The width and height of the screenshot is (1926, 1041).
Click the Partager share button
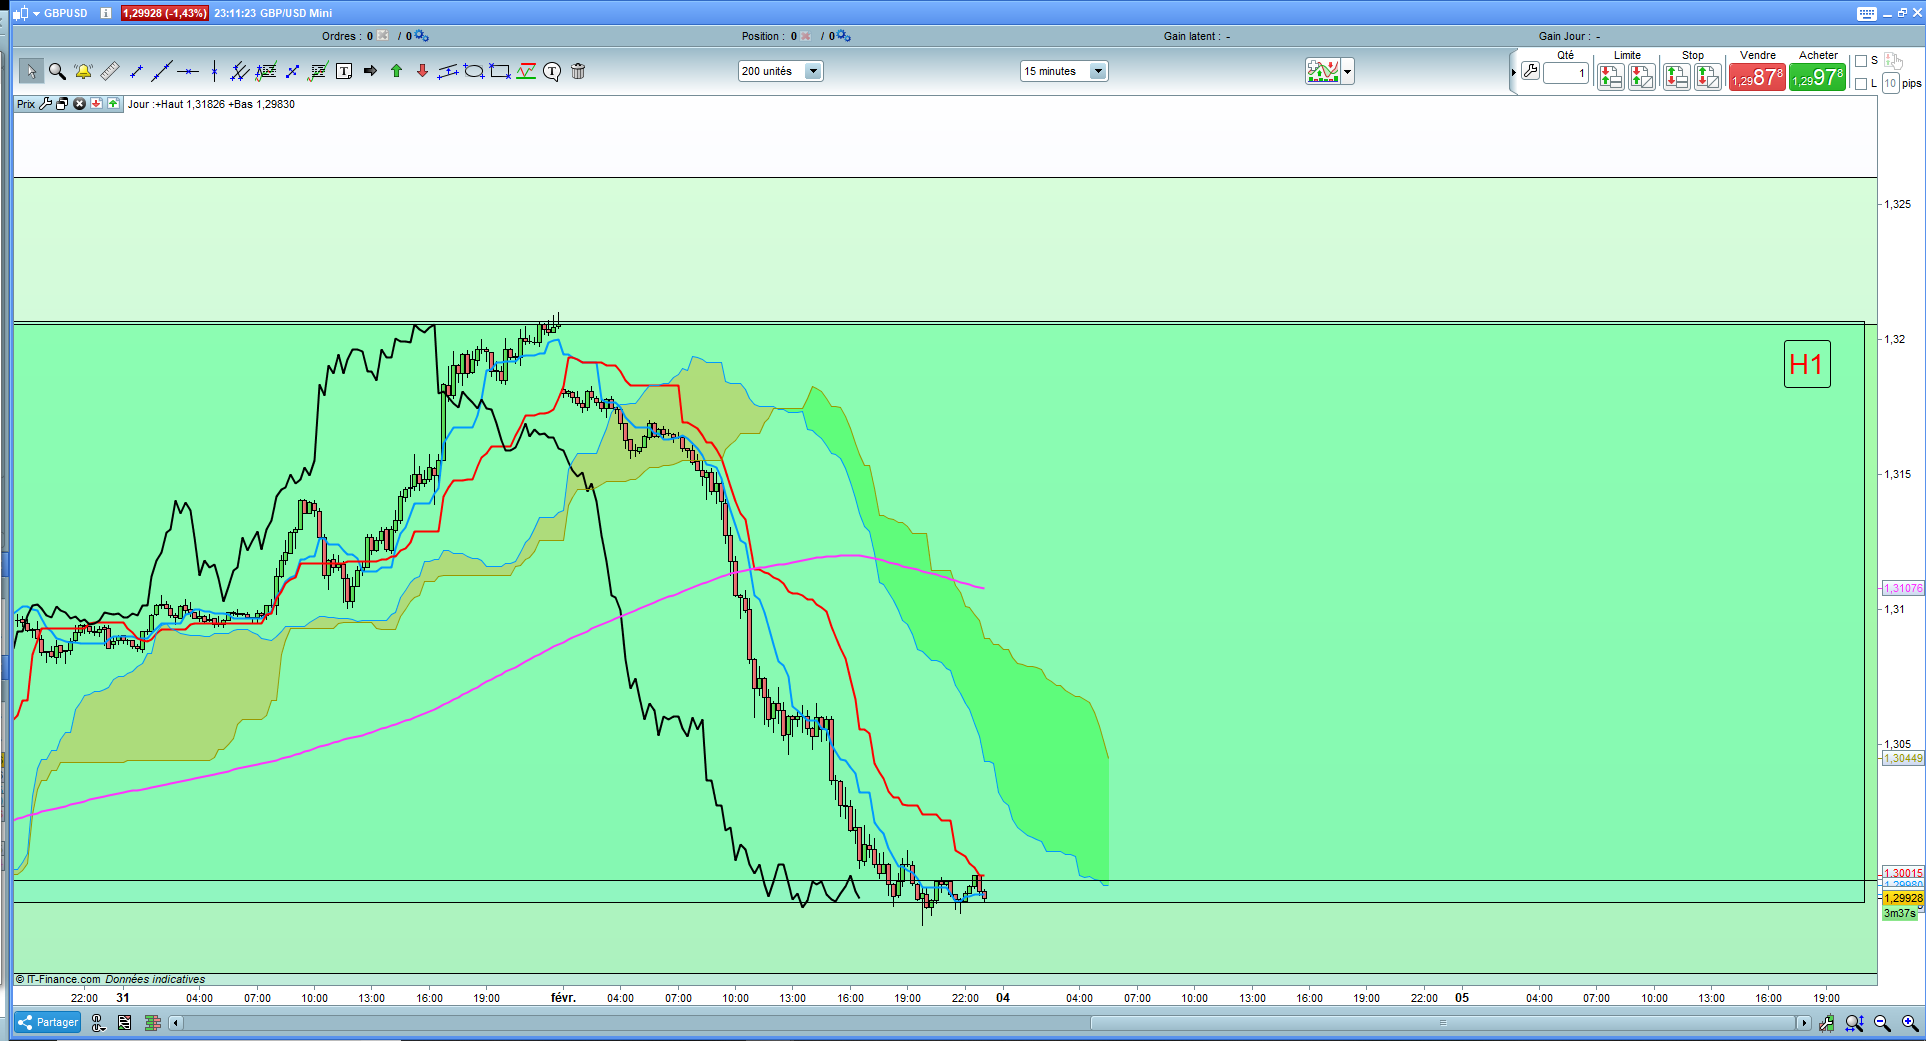point(48,1022)
